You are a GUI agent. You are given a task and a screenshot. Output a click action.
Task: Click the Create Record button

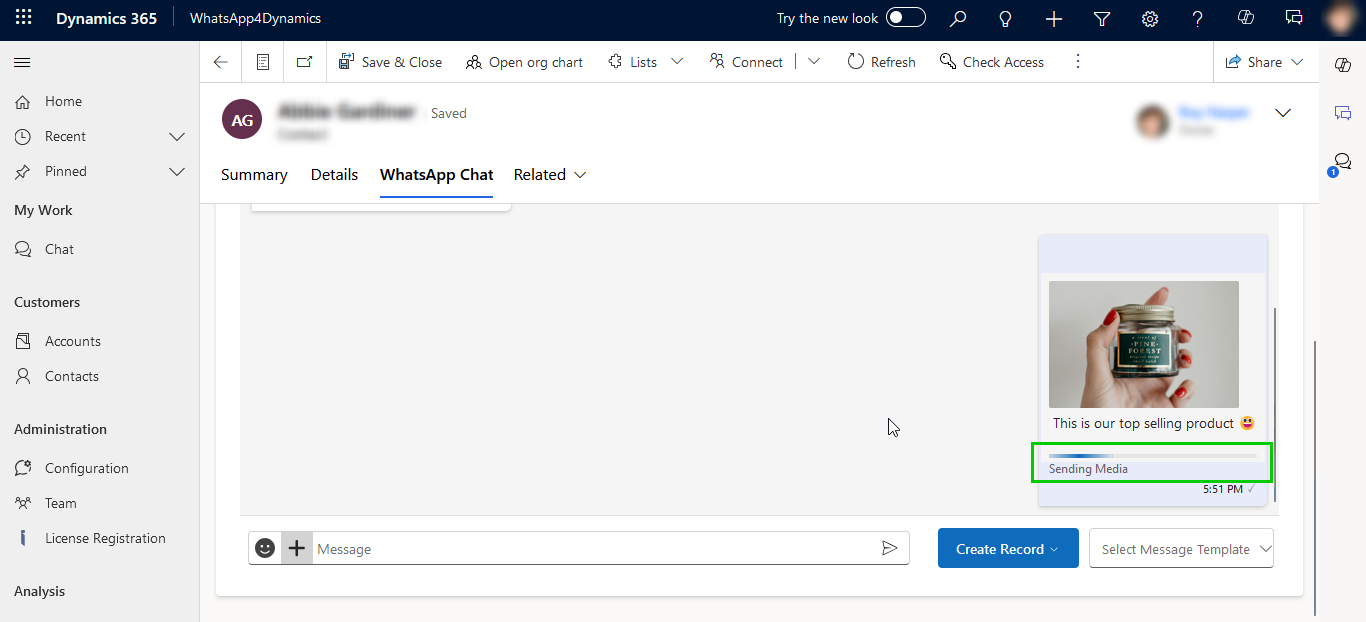1007,549
